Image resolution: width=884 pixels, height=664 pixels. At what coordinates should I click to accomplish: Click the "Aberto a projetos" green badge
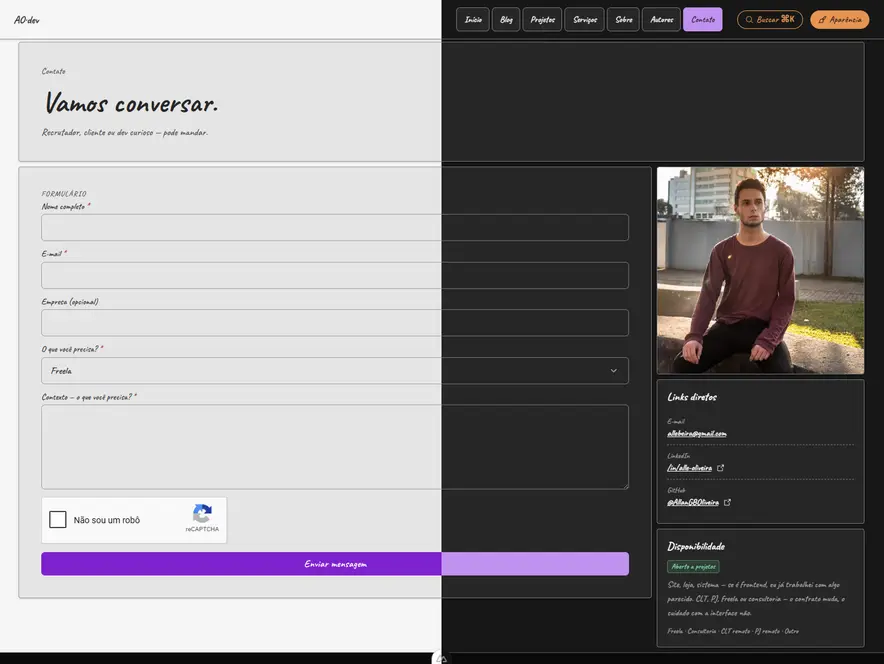pos(693,566)
